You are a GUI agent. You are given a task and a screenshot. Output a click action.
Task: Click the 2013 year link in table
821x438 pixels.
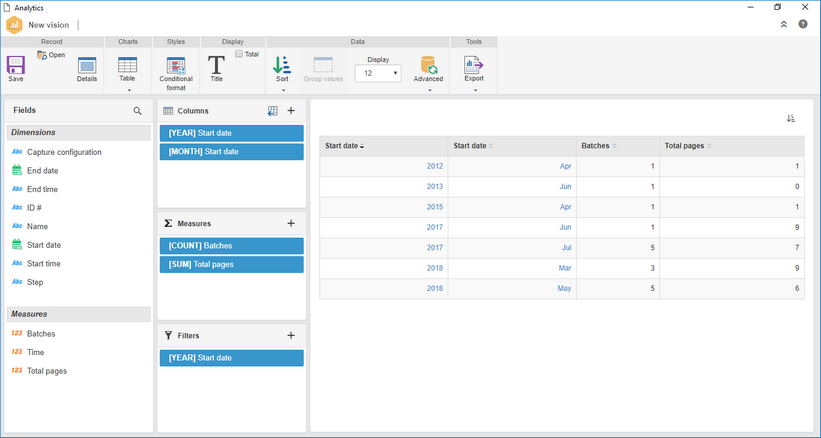pos(435,187)
